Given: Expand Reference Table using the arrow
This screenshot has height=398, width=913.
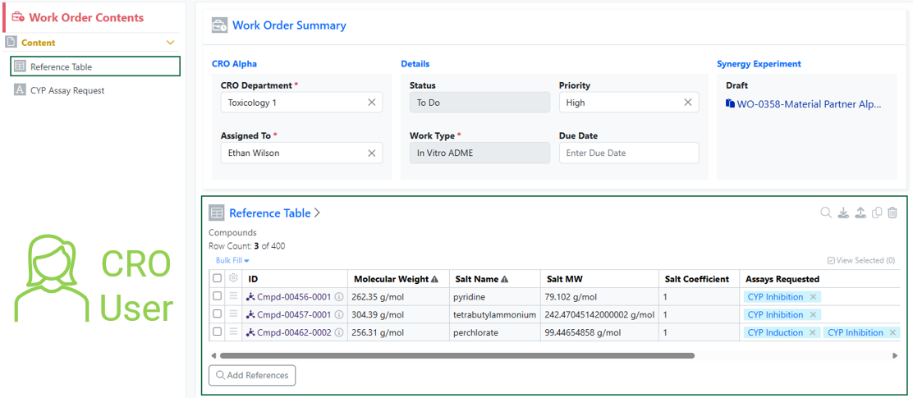Looking at the screenshot, I should 317,213.
